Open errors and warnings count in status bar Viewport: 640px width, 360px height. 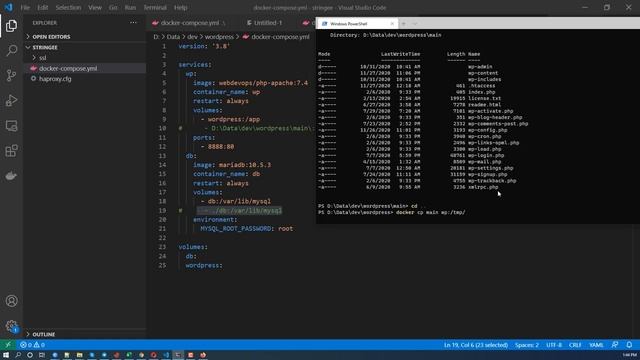coord(32,345)
